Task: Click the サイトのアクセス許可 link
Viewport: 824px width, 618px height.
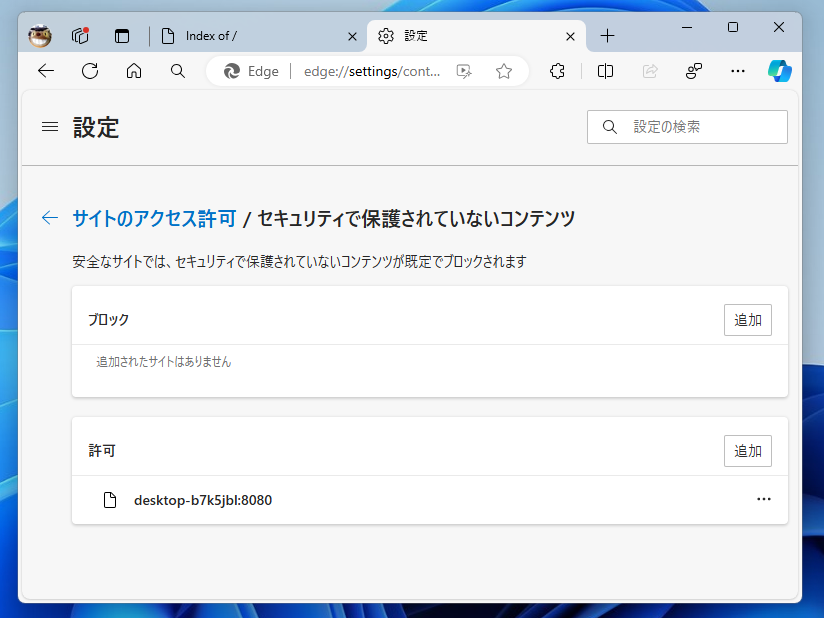Action: pos(153,217)
